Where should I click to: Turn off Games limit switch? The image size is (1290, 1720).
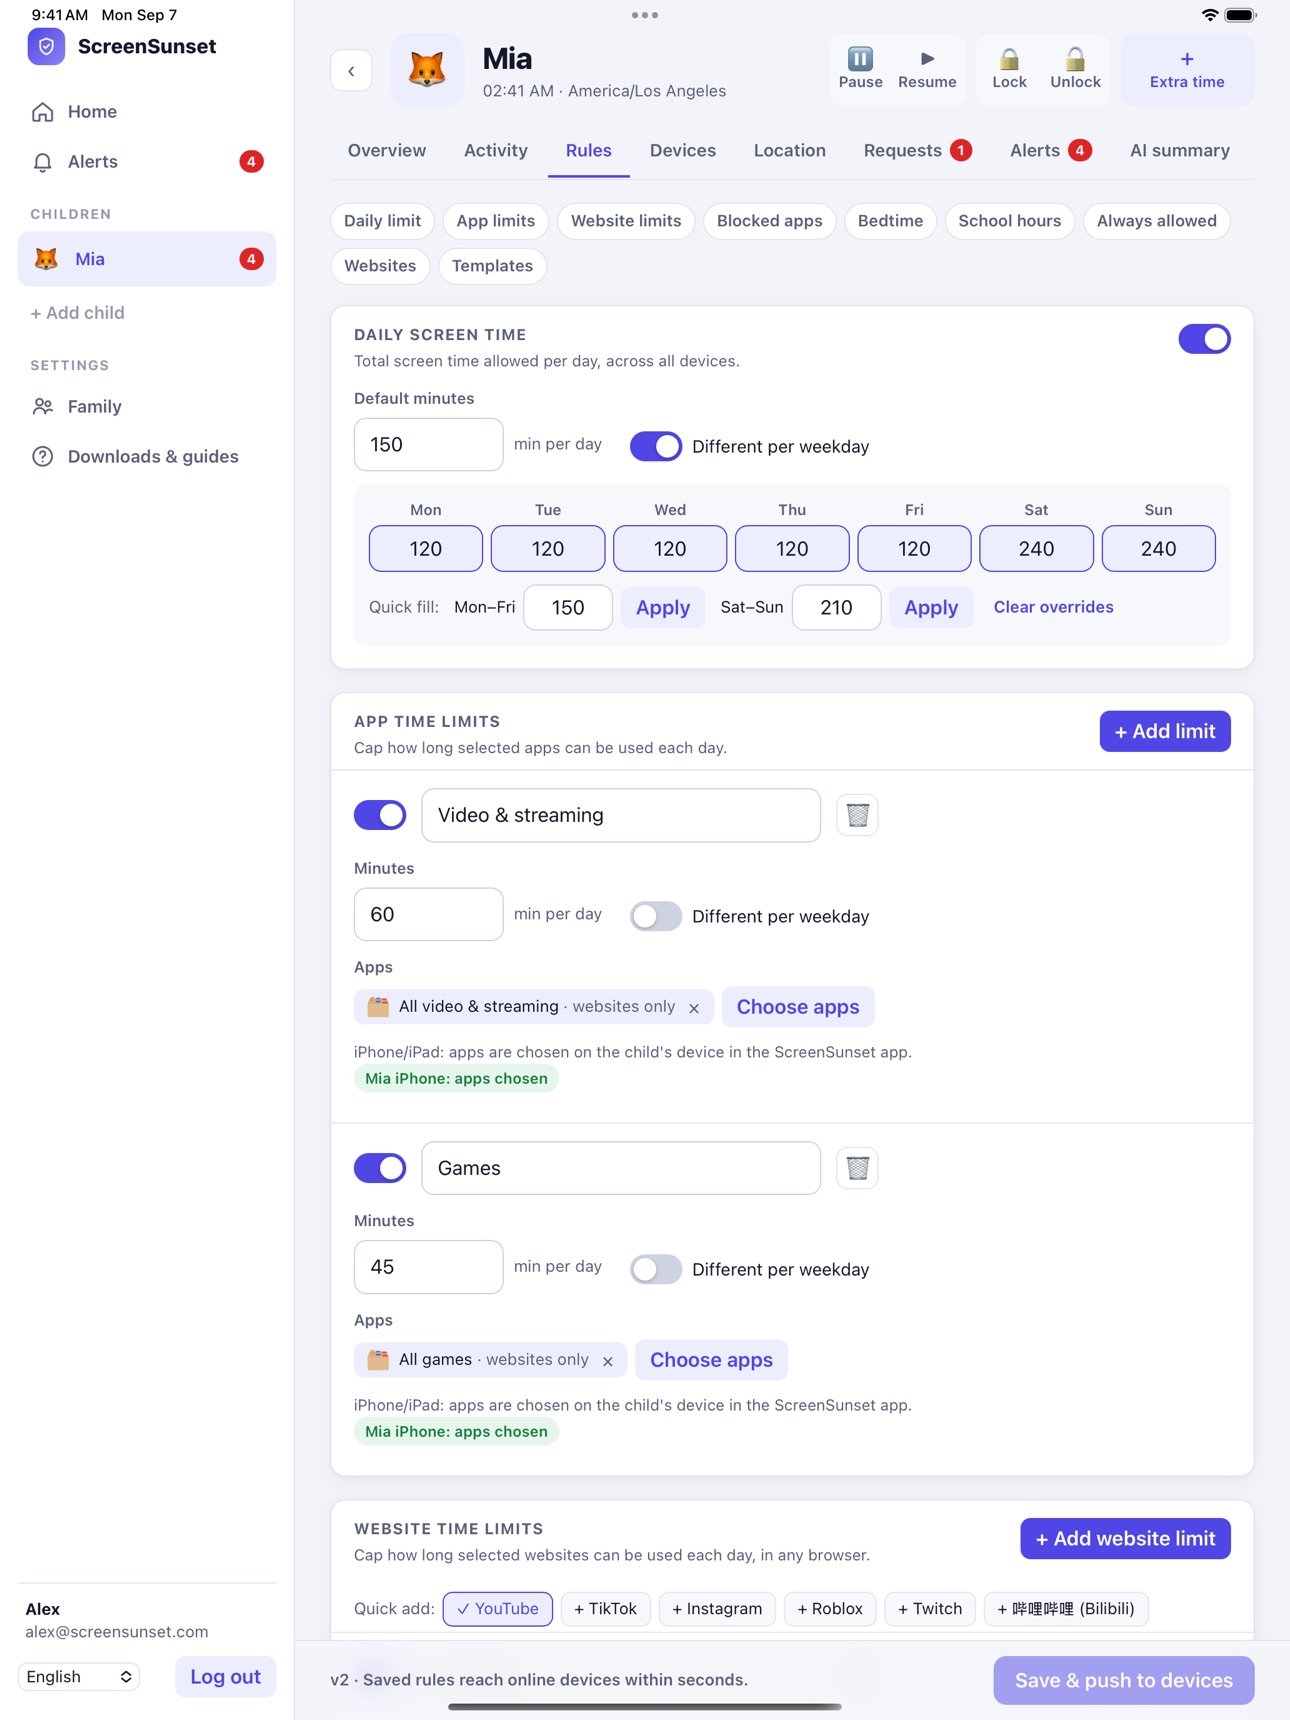(x=380, y=1168)
